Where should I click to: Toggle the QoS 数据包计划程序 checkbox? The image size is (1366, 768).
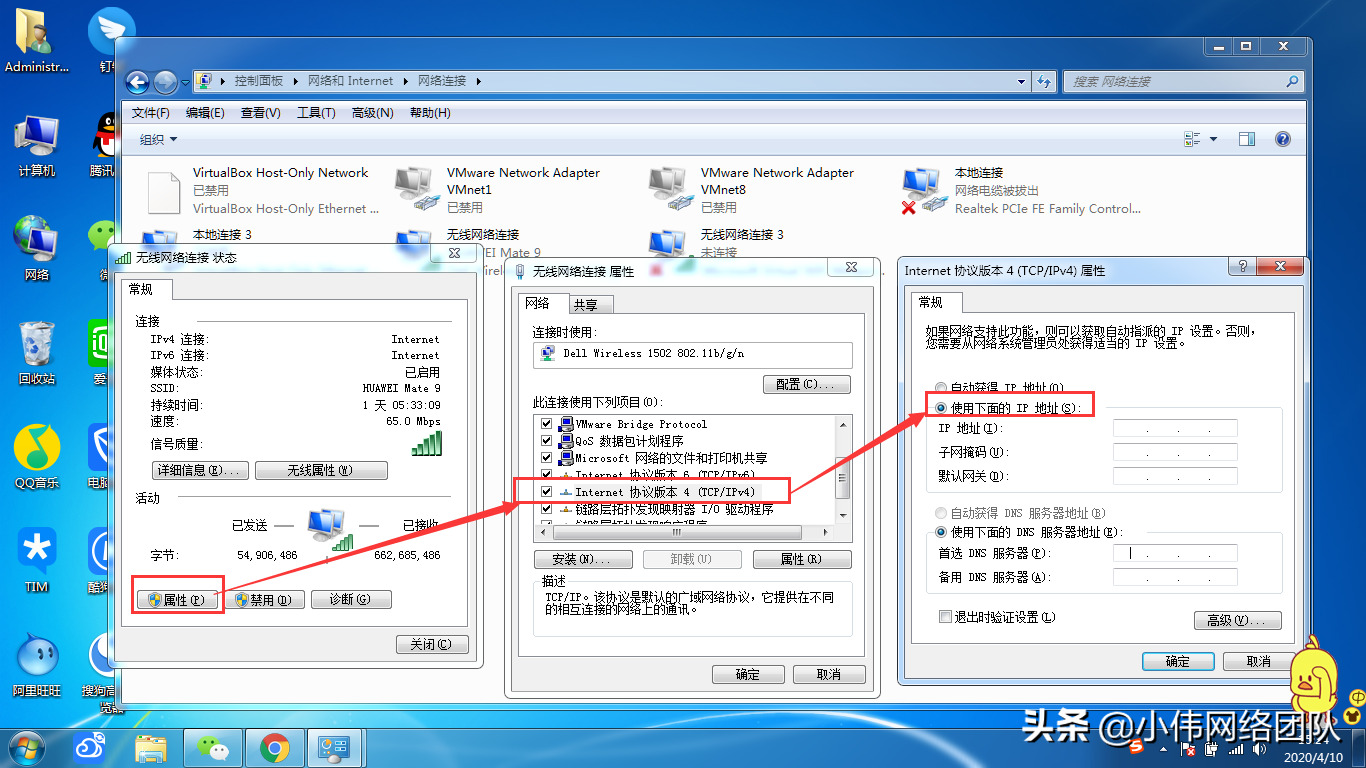(546, 441)
